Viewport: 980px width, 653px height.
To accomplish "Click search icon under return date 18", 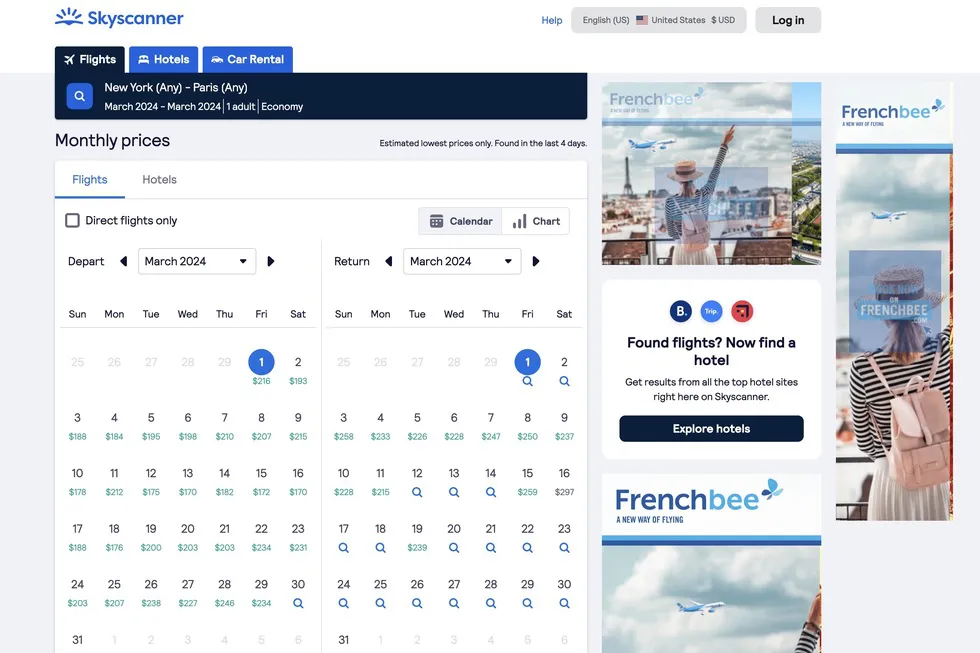I will (x=380, y=548).
